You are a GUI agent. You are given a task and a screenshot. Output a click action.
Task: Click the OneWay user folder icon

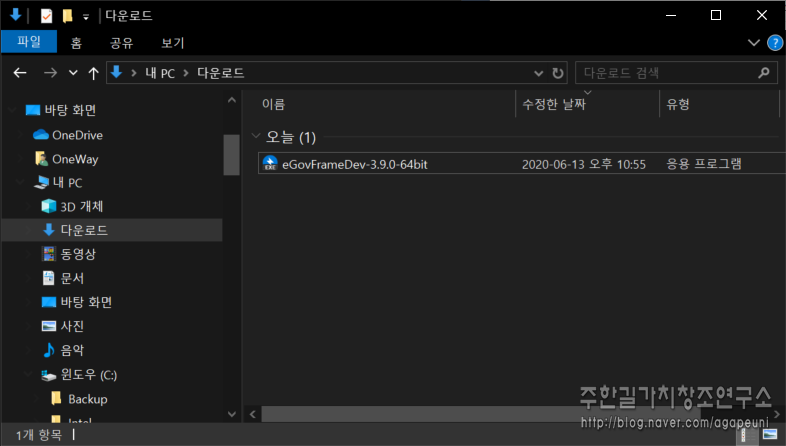point(41,159)
